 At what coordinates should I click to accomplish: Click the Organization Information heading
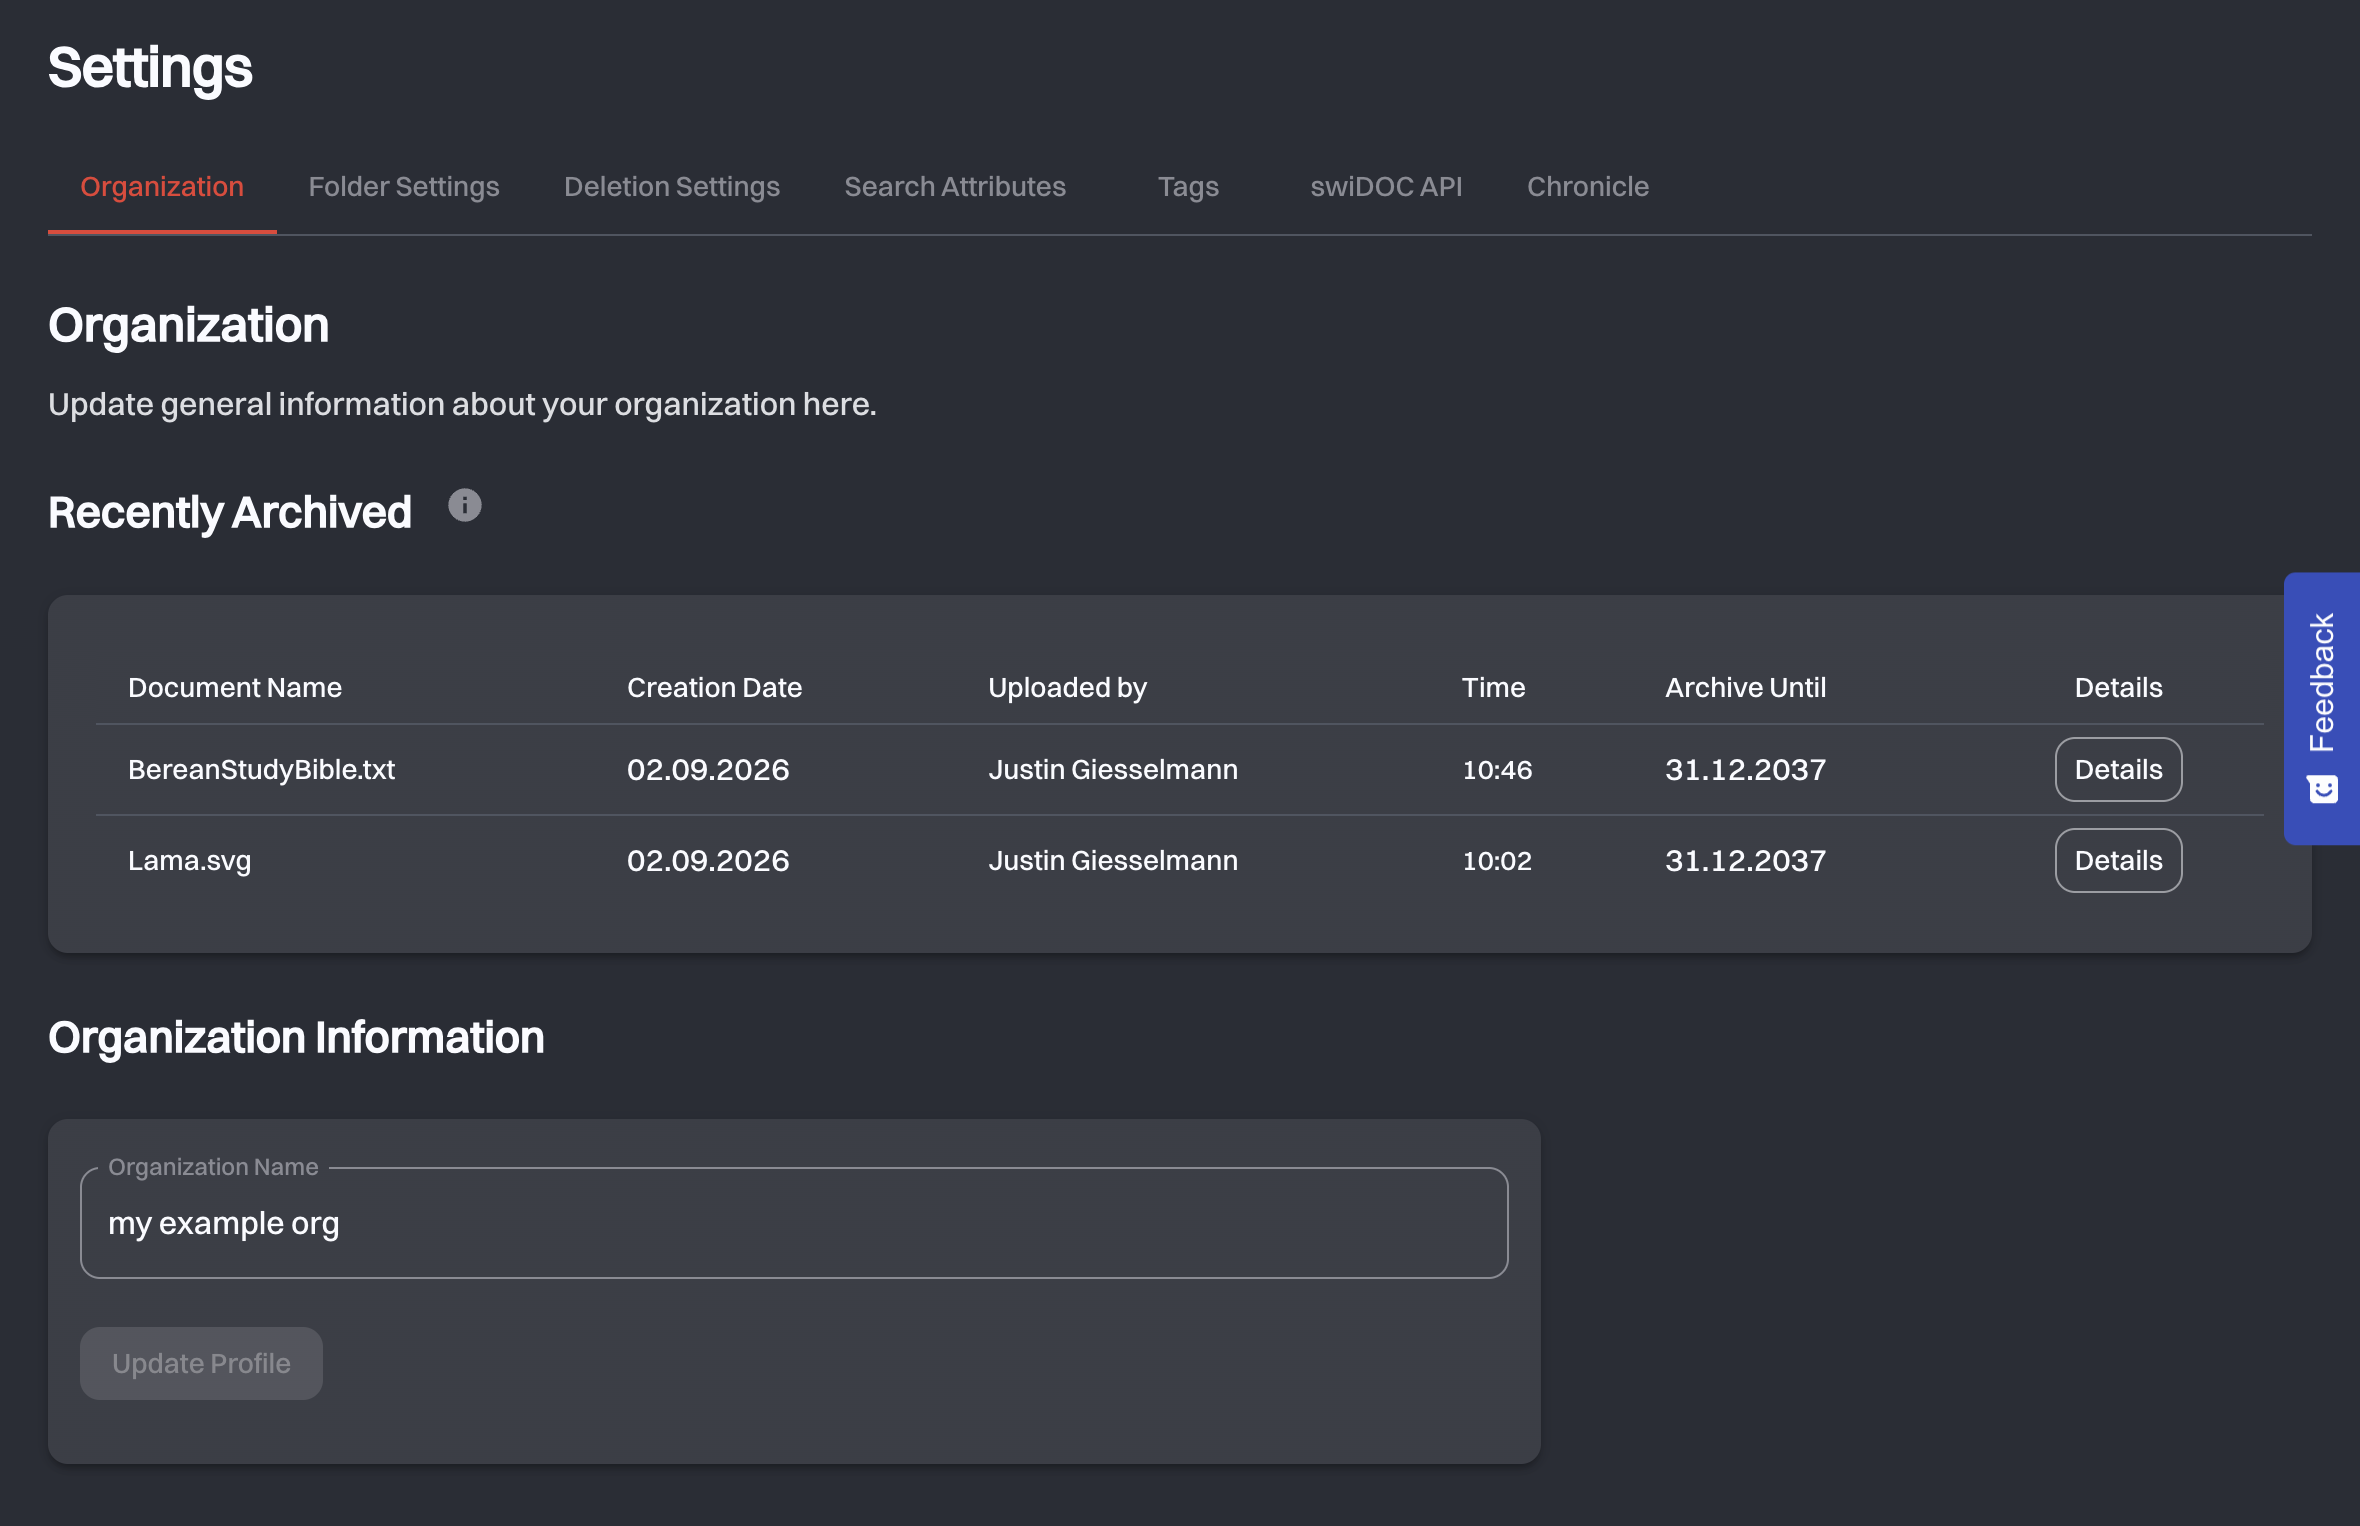pyautogui.click(x=296, y=1037)
